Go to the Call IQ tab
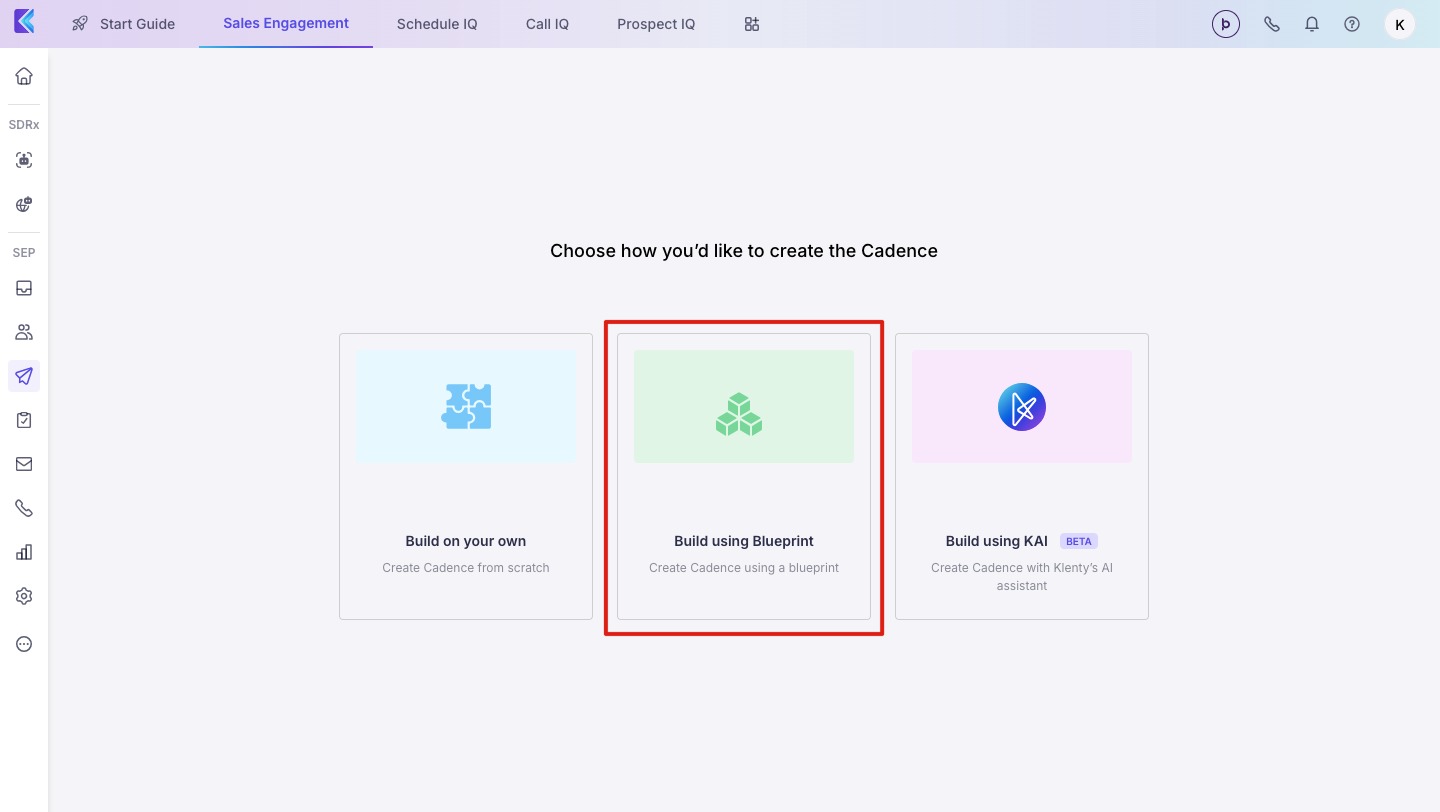 coord(547,24)
